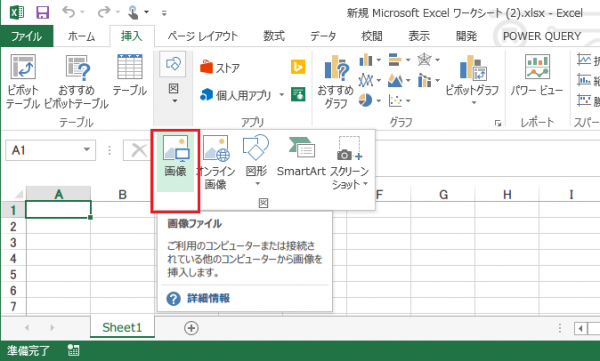
Task: Click おすすめグラフ button
Action: 336,81
